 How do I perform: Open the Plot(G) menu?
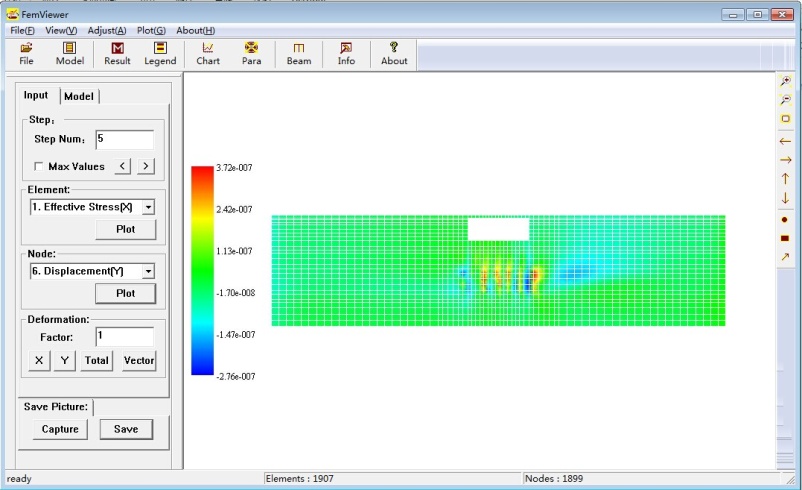(x=151, y=30)
